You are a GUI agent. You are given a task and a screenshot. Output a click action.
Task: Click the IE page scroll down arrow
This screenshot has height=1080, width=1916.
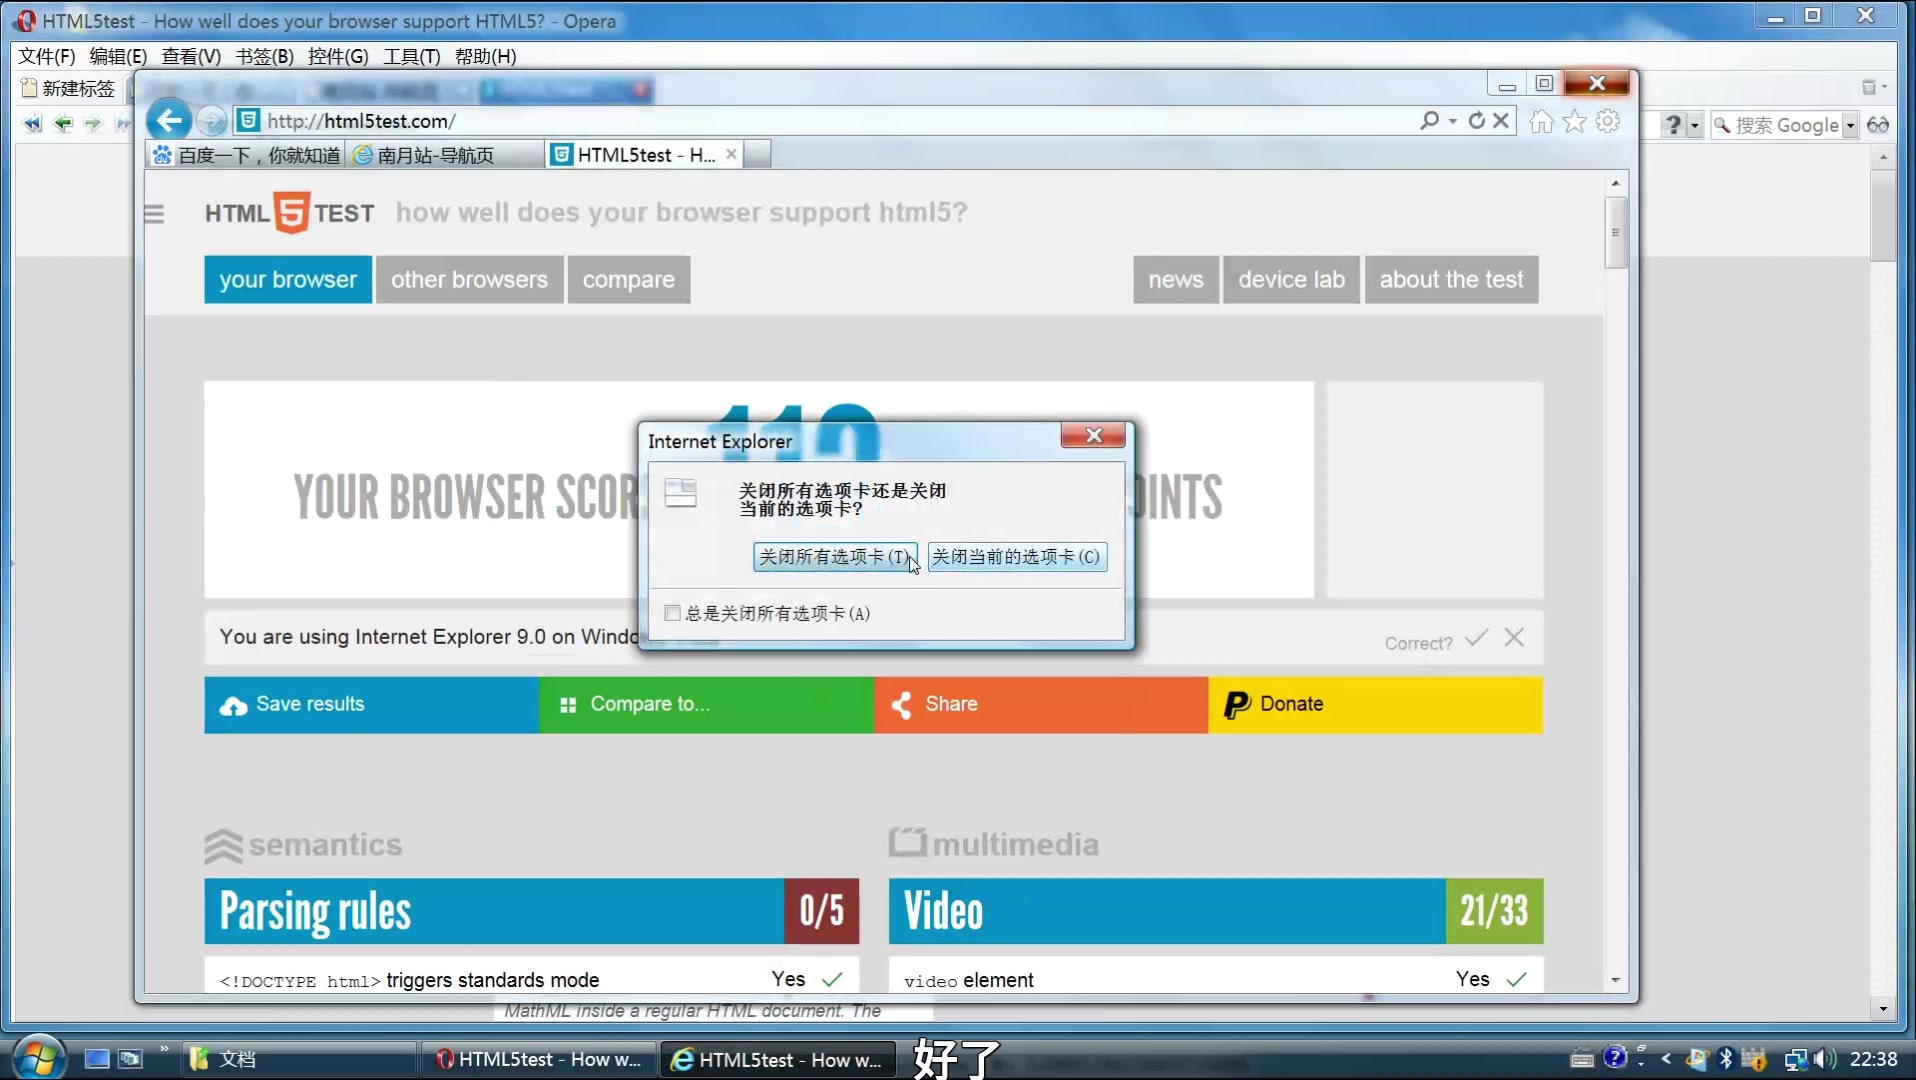[x=1615, y=980]
